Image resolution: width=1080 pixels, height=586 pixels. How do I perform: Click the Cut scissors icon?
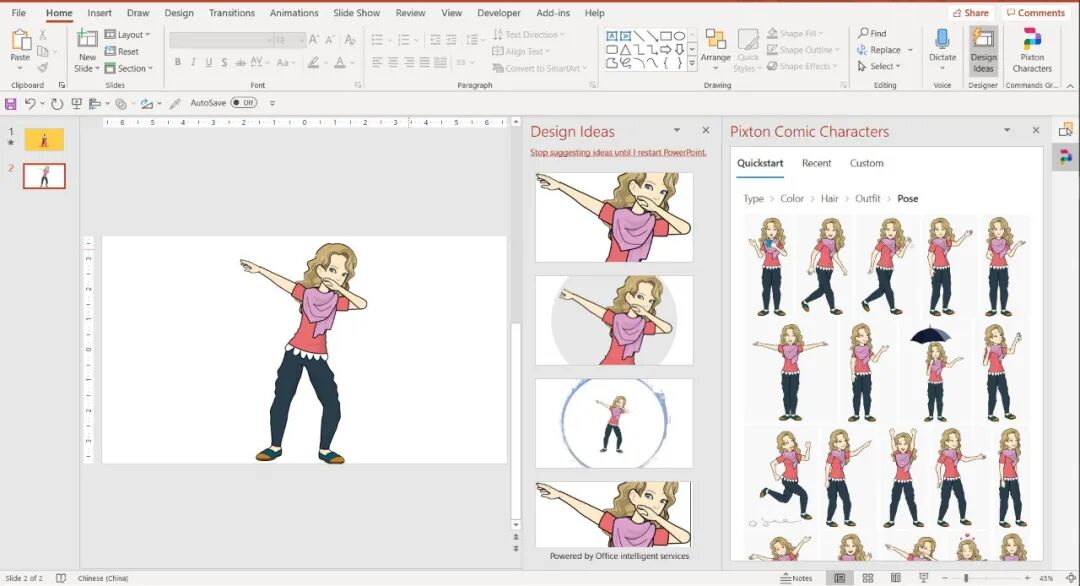[43, 34]
